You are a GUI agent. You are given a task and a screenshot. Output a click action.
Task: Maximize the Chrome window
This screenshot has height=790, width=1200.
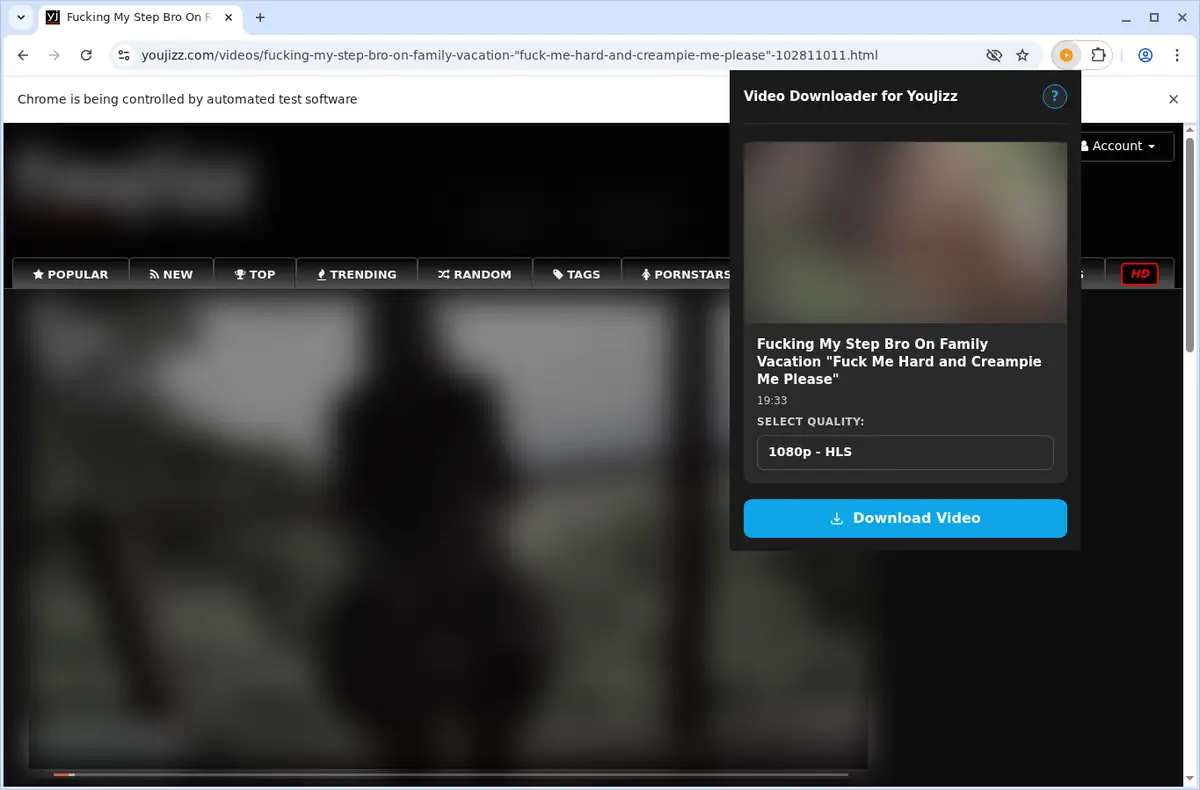point(1154,17)
